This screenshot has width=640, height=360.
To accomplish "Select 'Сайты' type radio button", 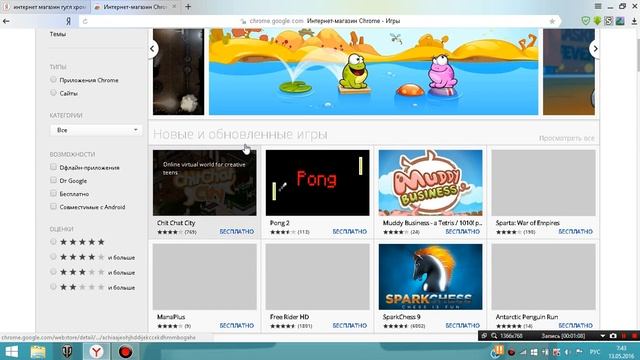I will coord(53,93).
